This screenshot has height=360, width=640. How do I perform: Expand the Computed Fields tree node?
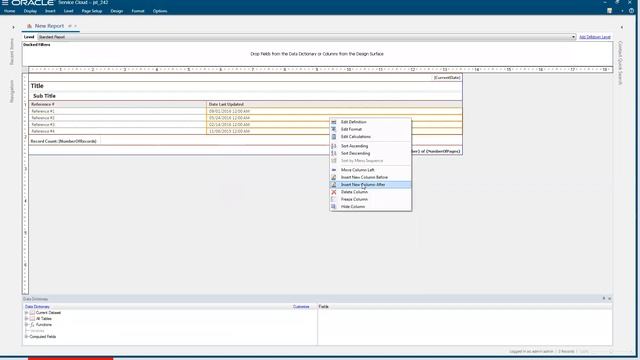point(27,337)
